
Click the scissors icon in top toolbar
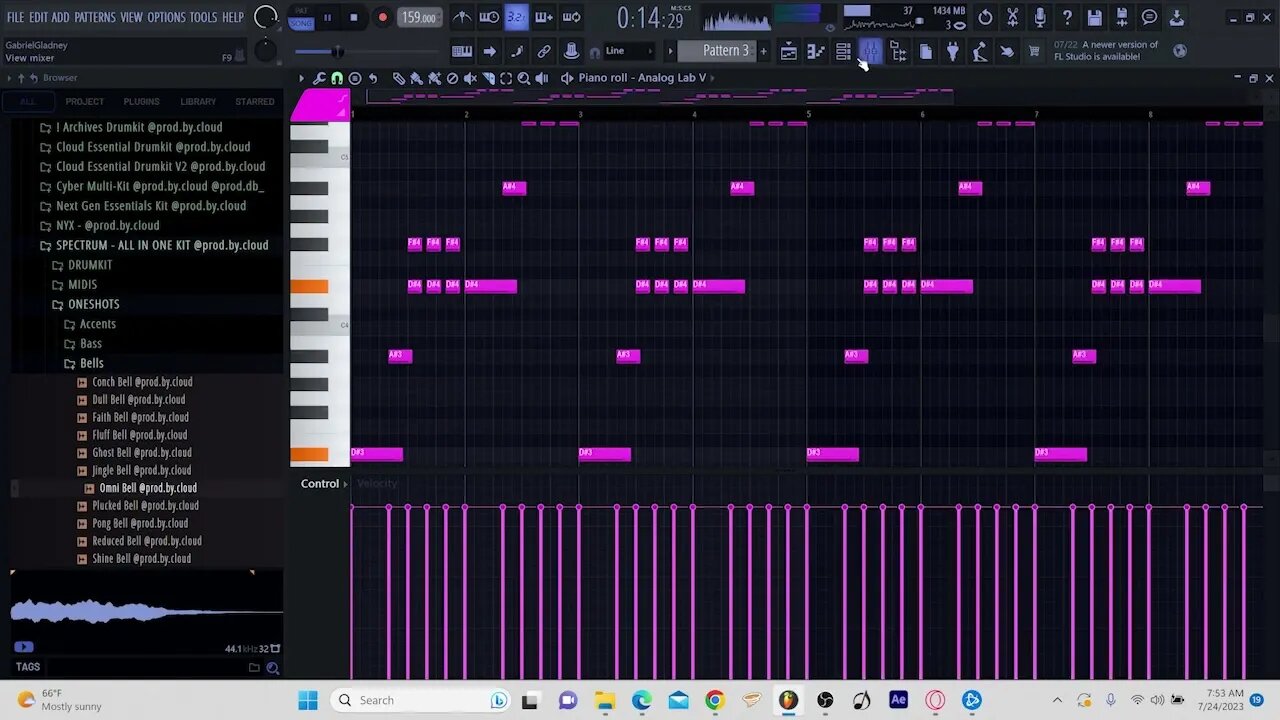[x=1012, y=17]
